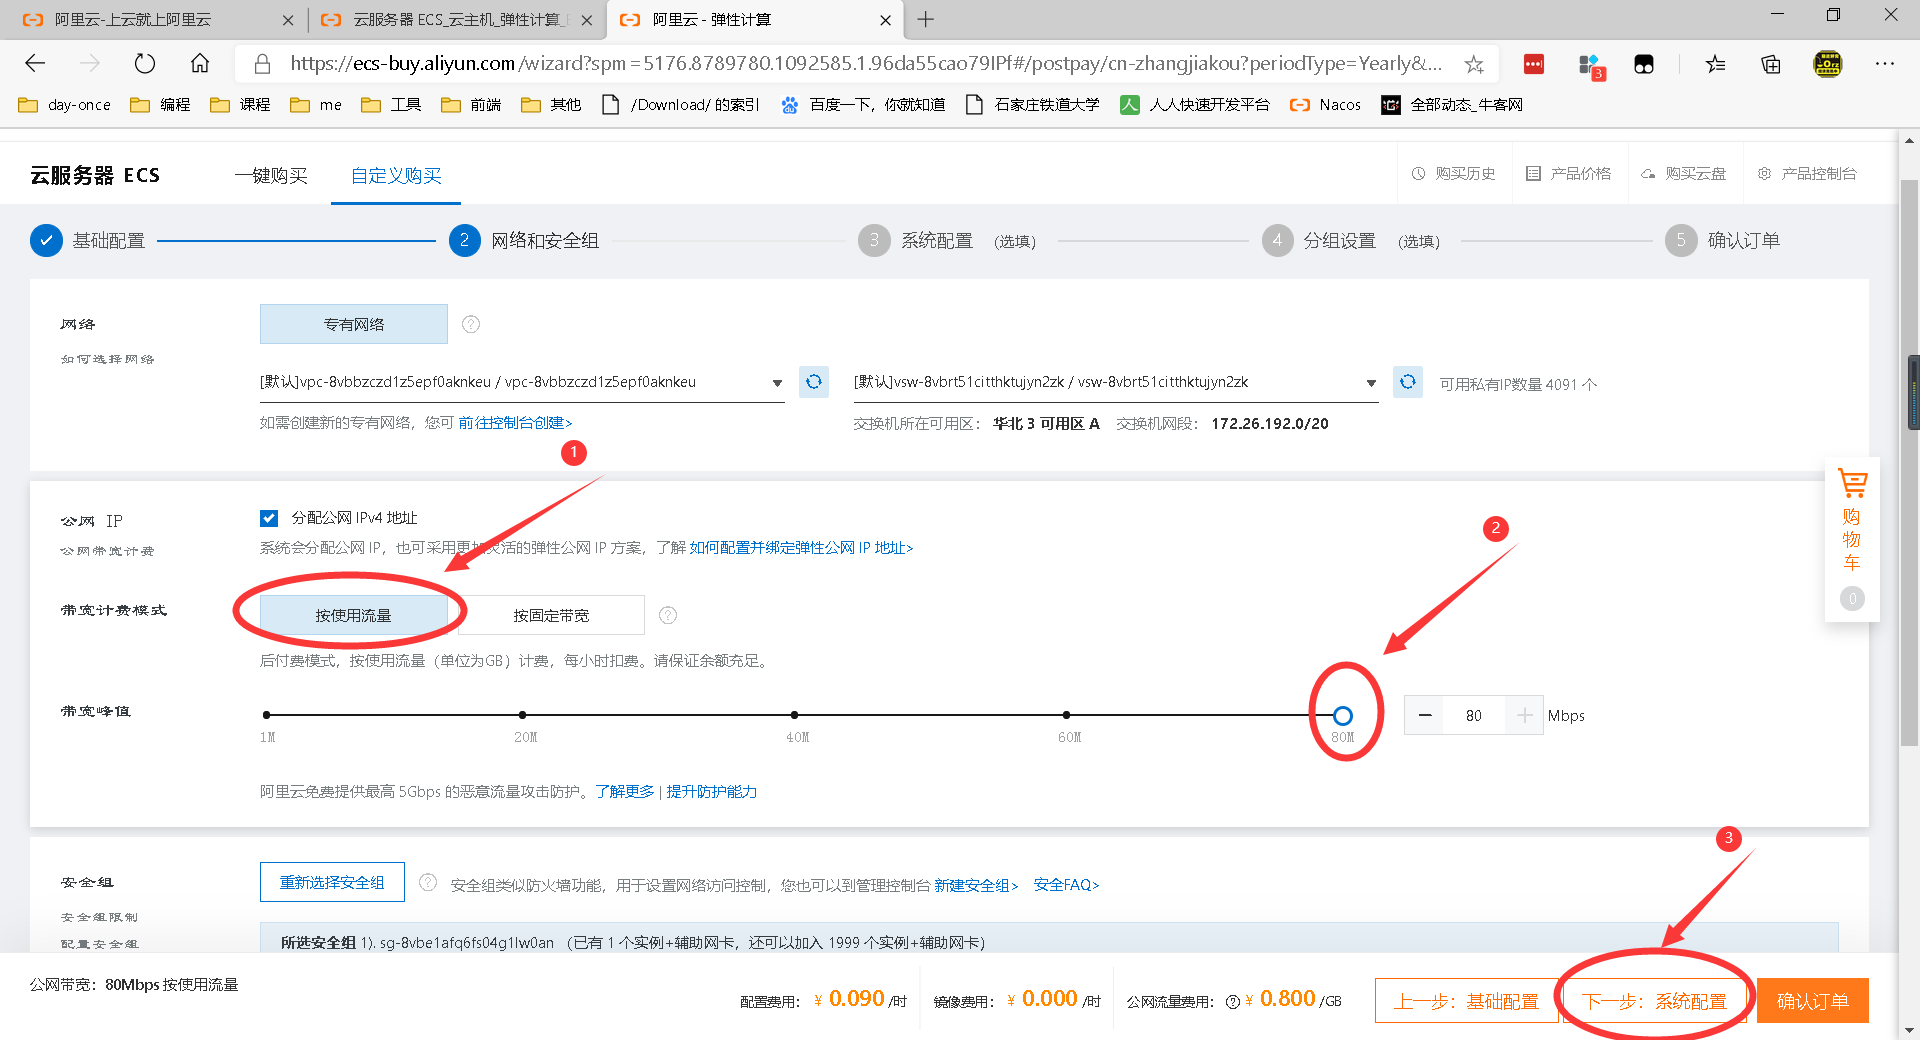Image resolution: width=1920 pixels, height=1040 pixels.
Task: Switch to 自定义购买 tab
Action: tap(396, 175)
